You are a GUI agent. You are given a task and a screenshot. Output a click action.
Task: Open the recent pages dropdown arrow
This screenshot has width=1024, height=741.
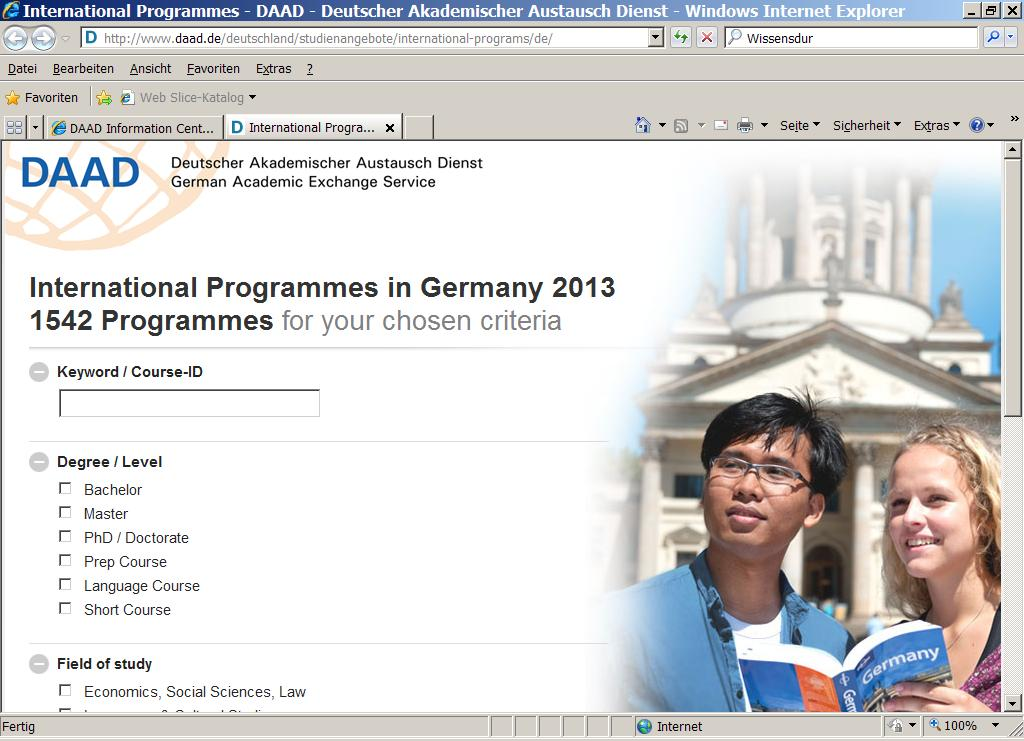click(x=65, y=39)
